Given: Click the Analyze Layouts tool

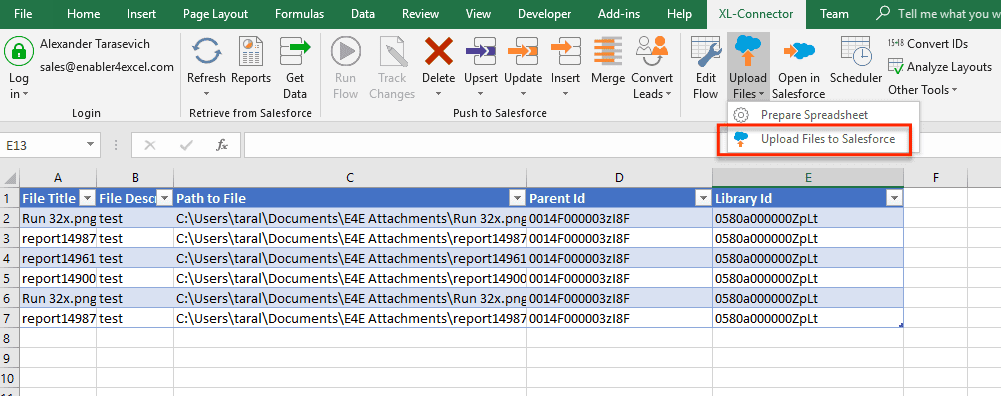Looking at the screenshot, I should pos(940,67).
